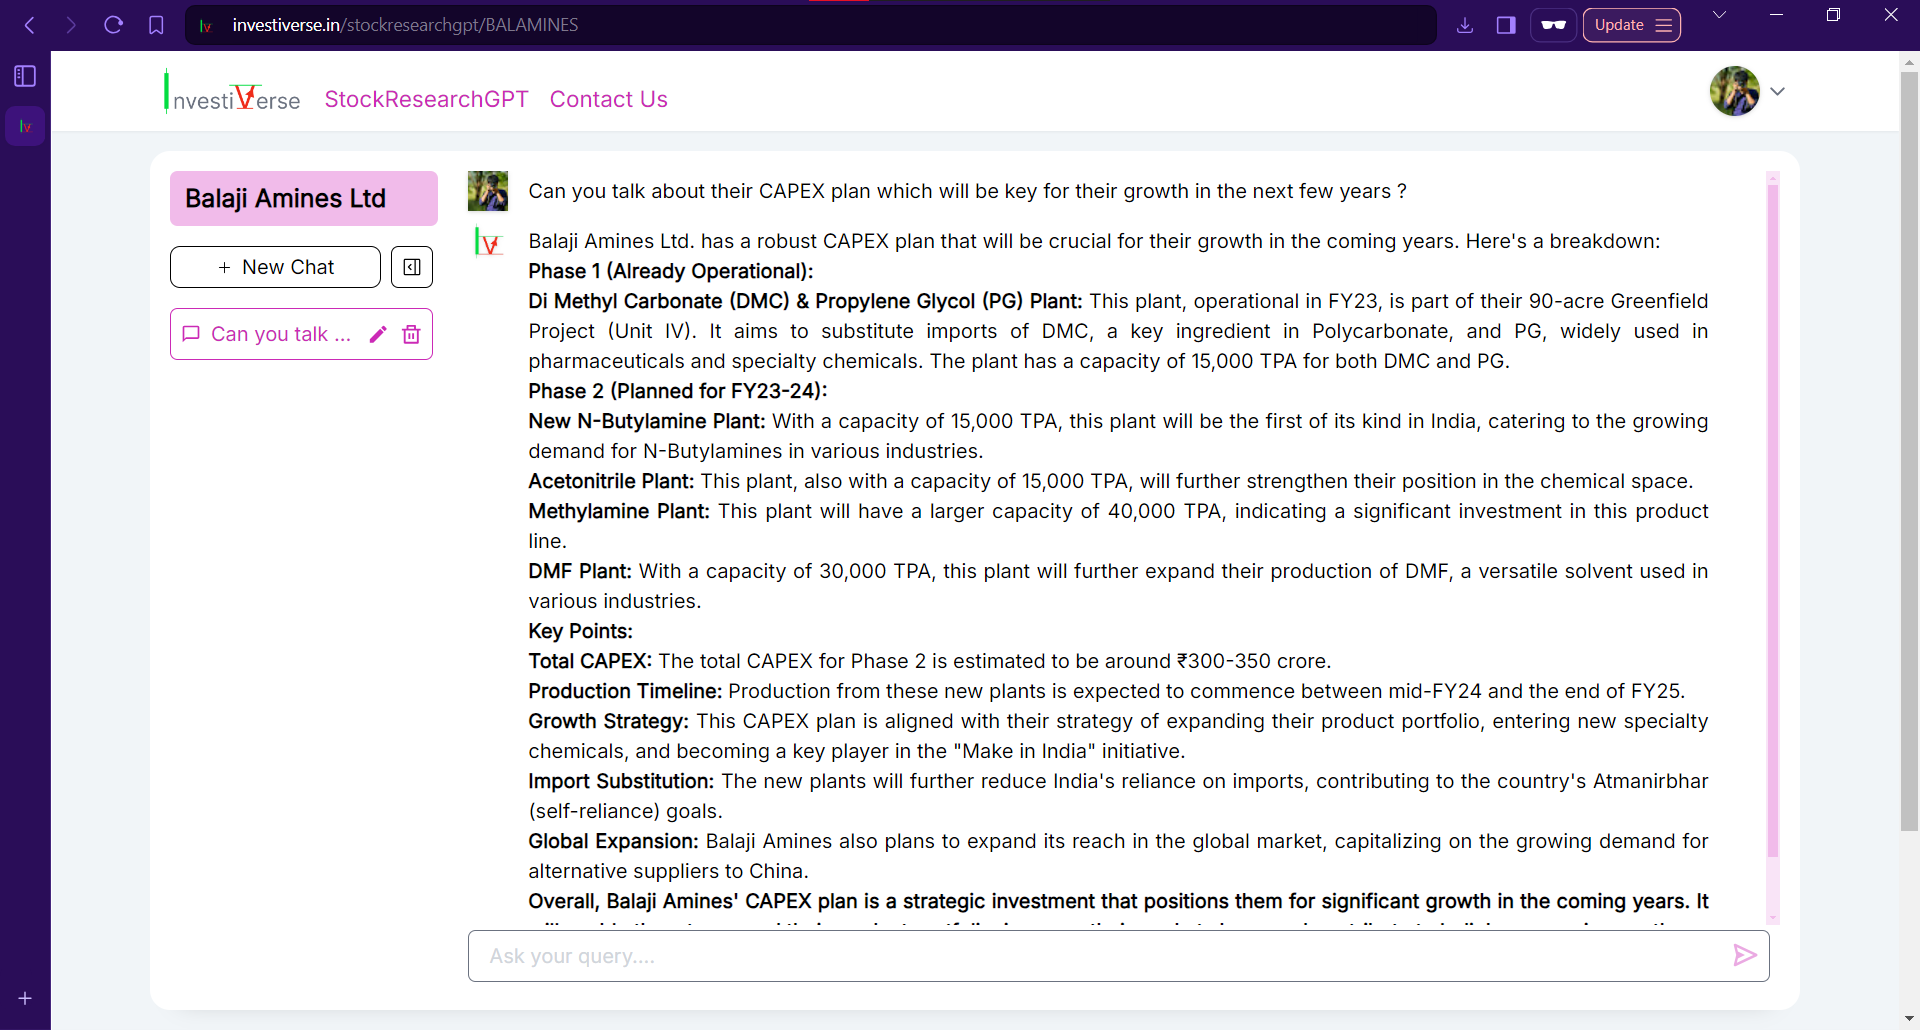Open the sidebar panel toggle icon
1920x1030 pixels.
point(25,76)
